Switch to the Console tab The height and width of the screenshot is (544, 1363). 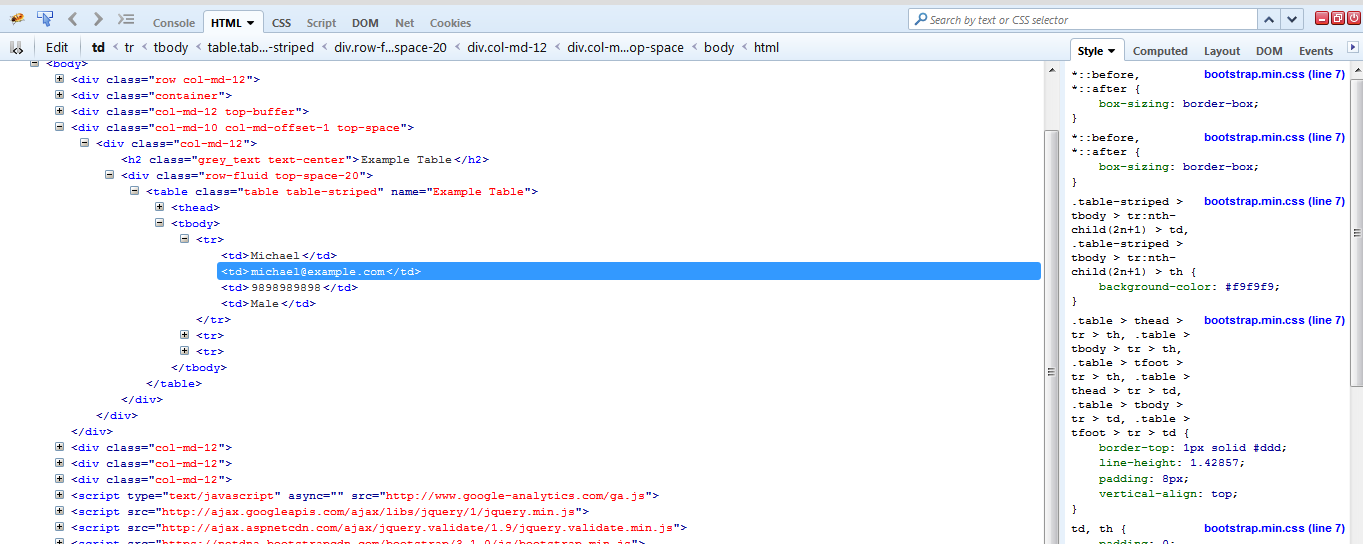(x=174, y=23)
